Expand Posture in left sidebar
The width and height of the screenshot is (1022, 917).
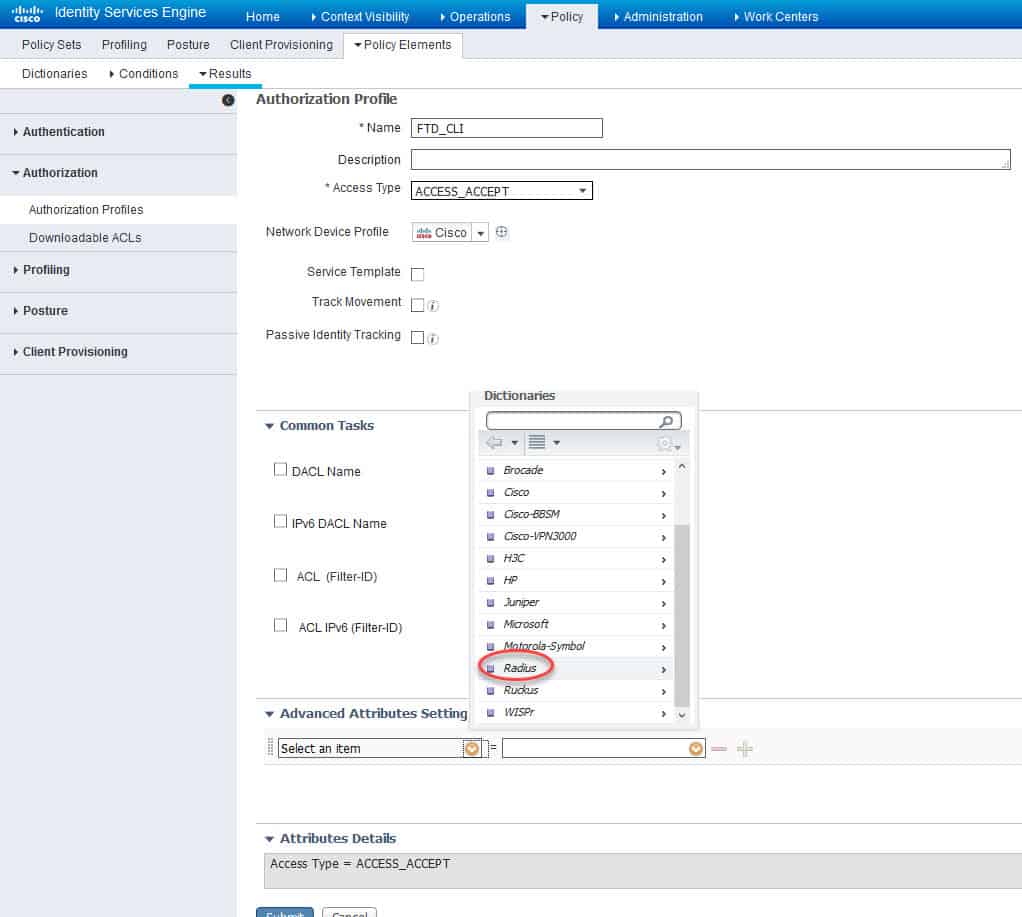40,311
